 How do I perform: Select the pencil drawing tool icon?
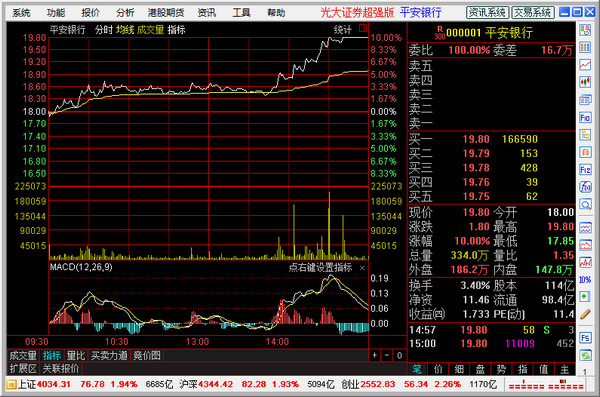coord(585,314)
